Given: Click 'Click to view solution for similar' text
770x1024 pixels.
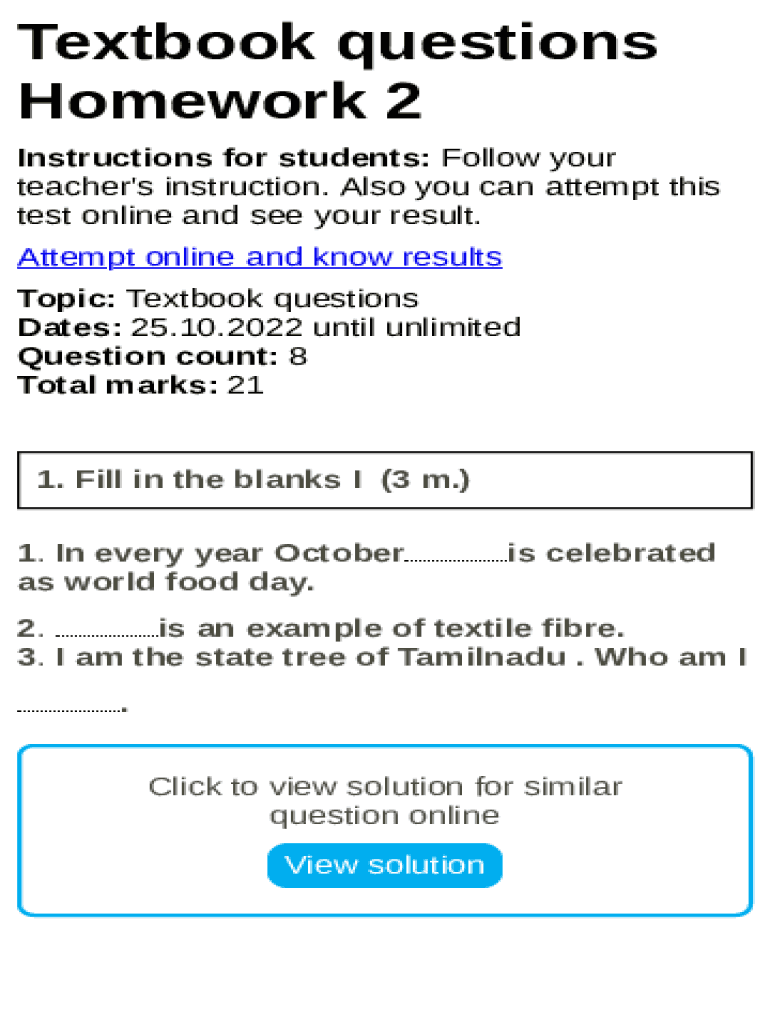Looking at the screenshot, I should tap(385, 787).
